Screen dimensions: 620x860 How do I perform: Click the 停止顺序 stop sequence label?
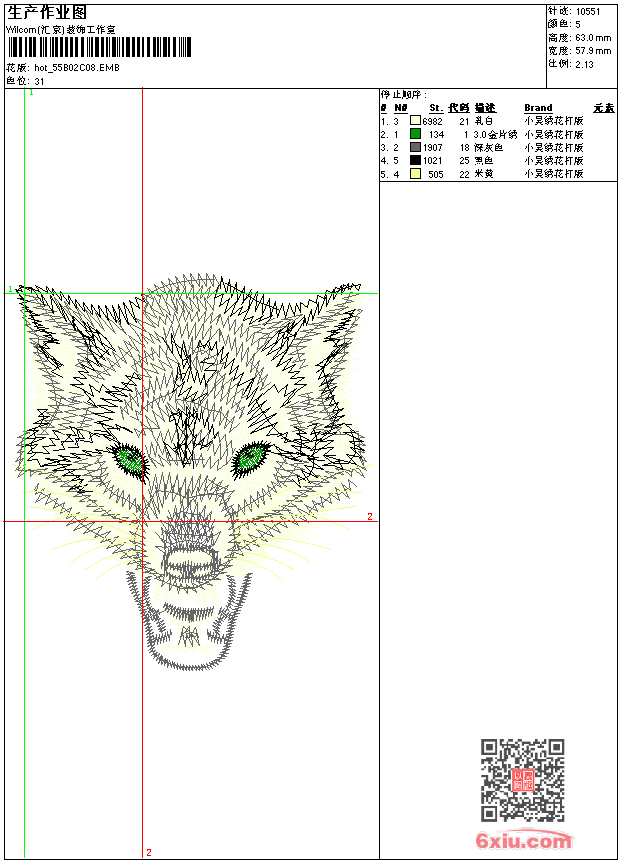[403, 95]
